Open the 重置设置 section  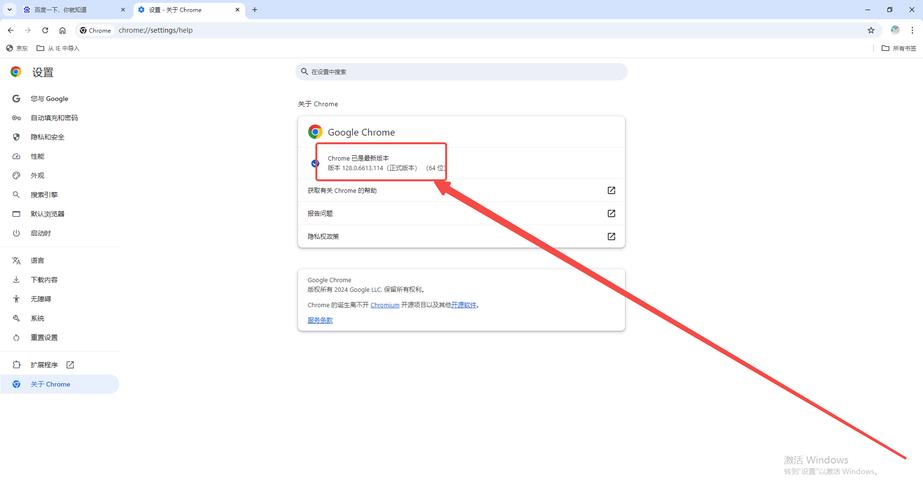(59, 337)
